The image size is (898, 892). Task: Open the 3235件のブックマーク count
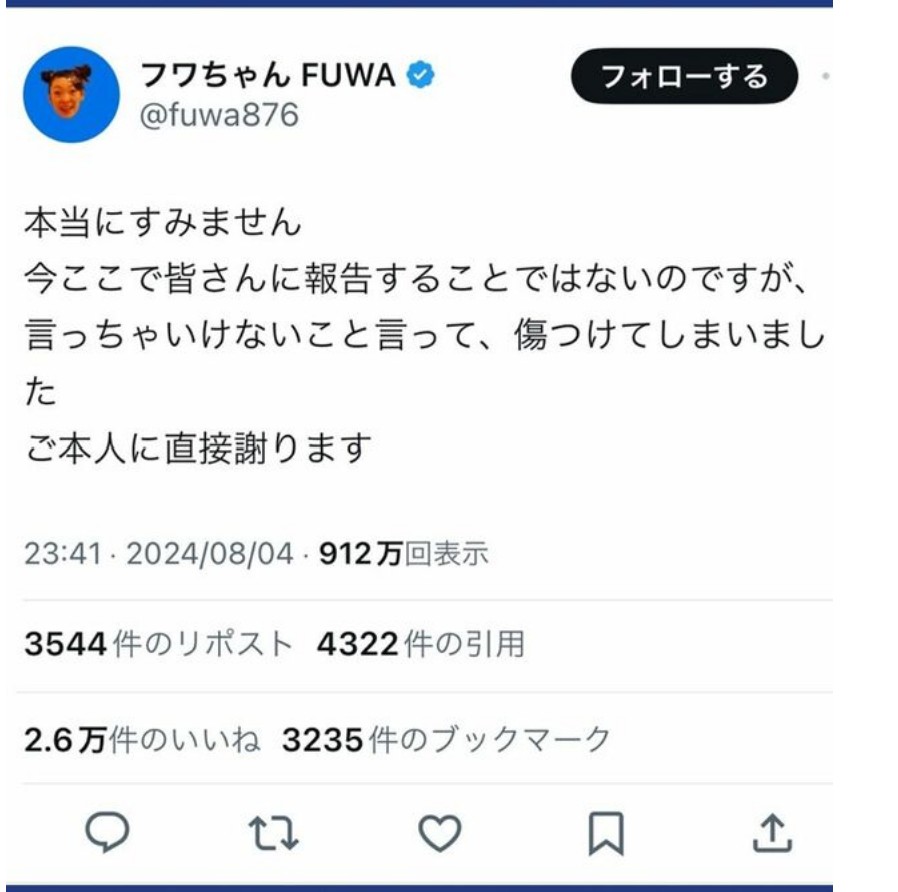(447, 739)
